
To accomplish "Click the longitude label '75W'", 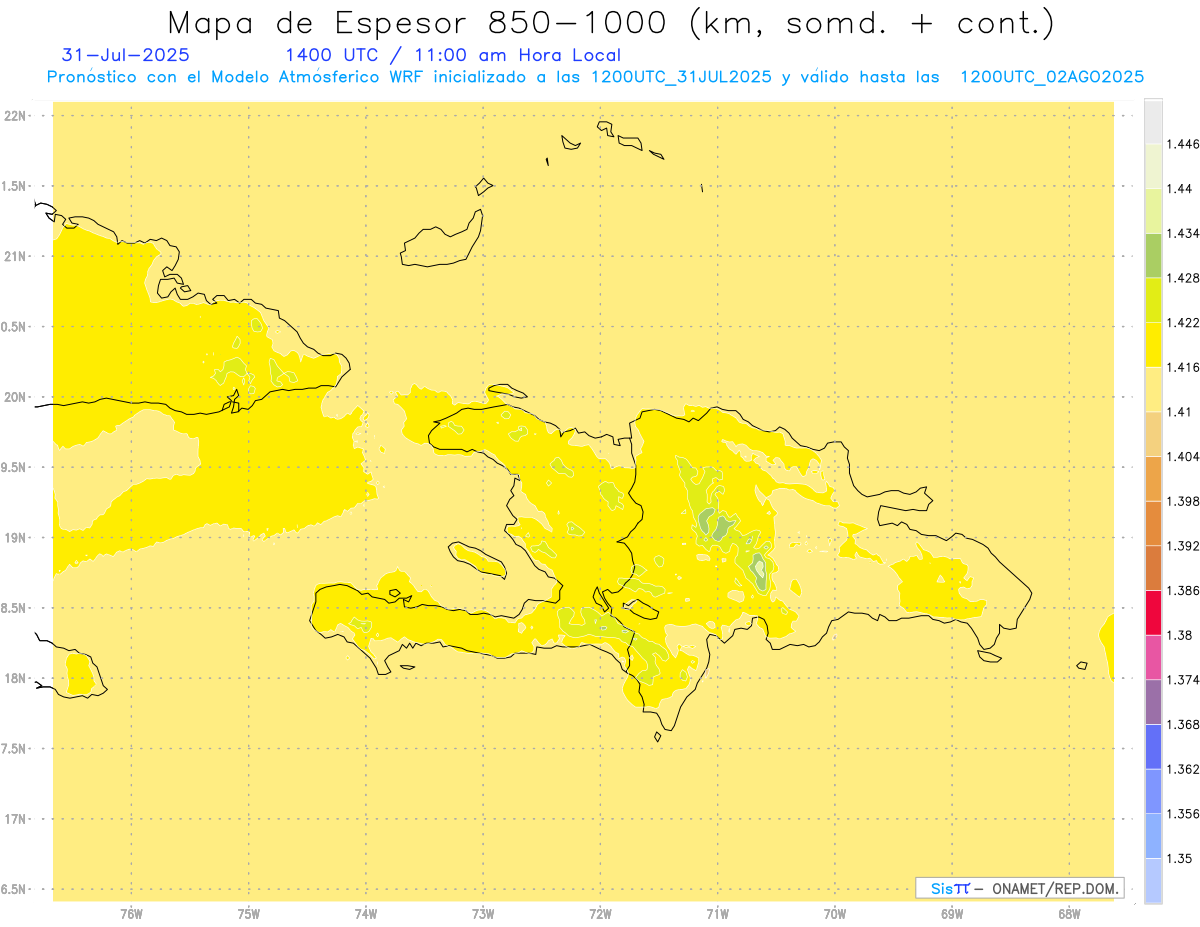I will (x=249, y=913).
